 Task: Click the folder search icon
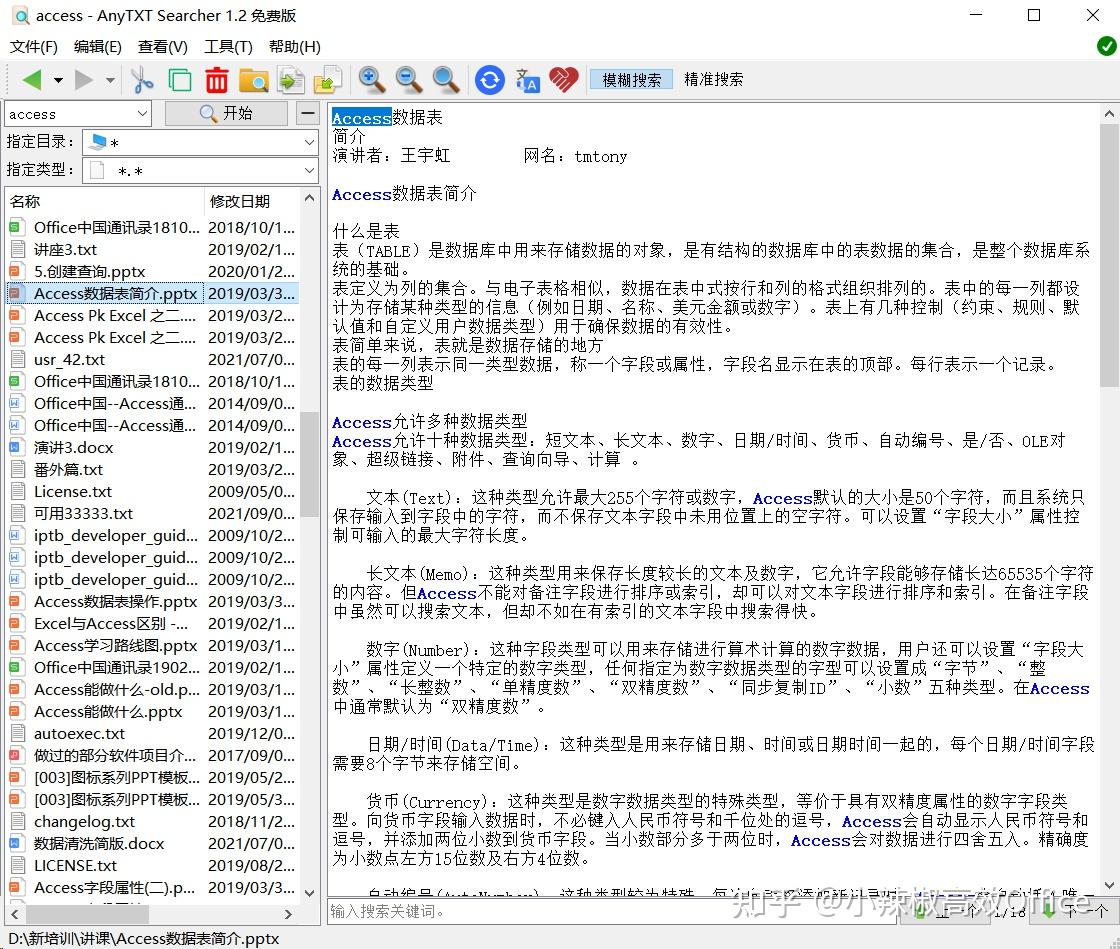pyautogui.click(x=252, y=80)
